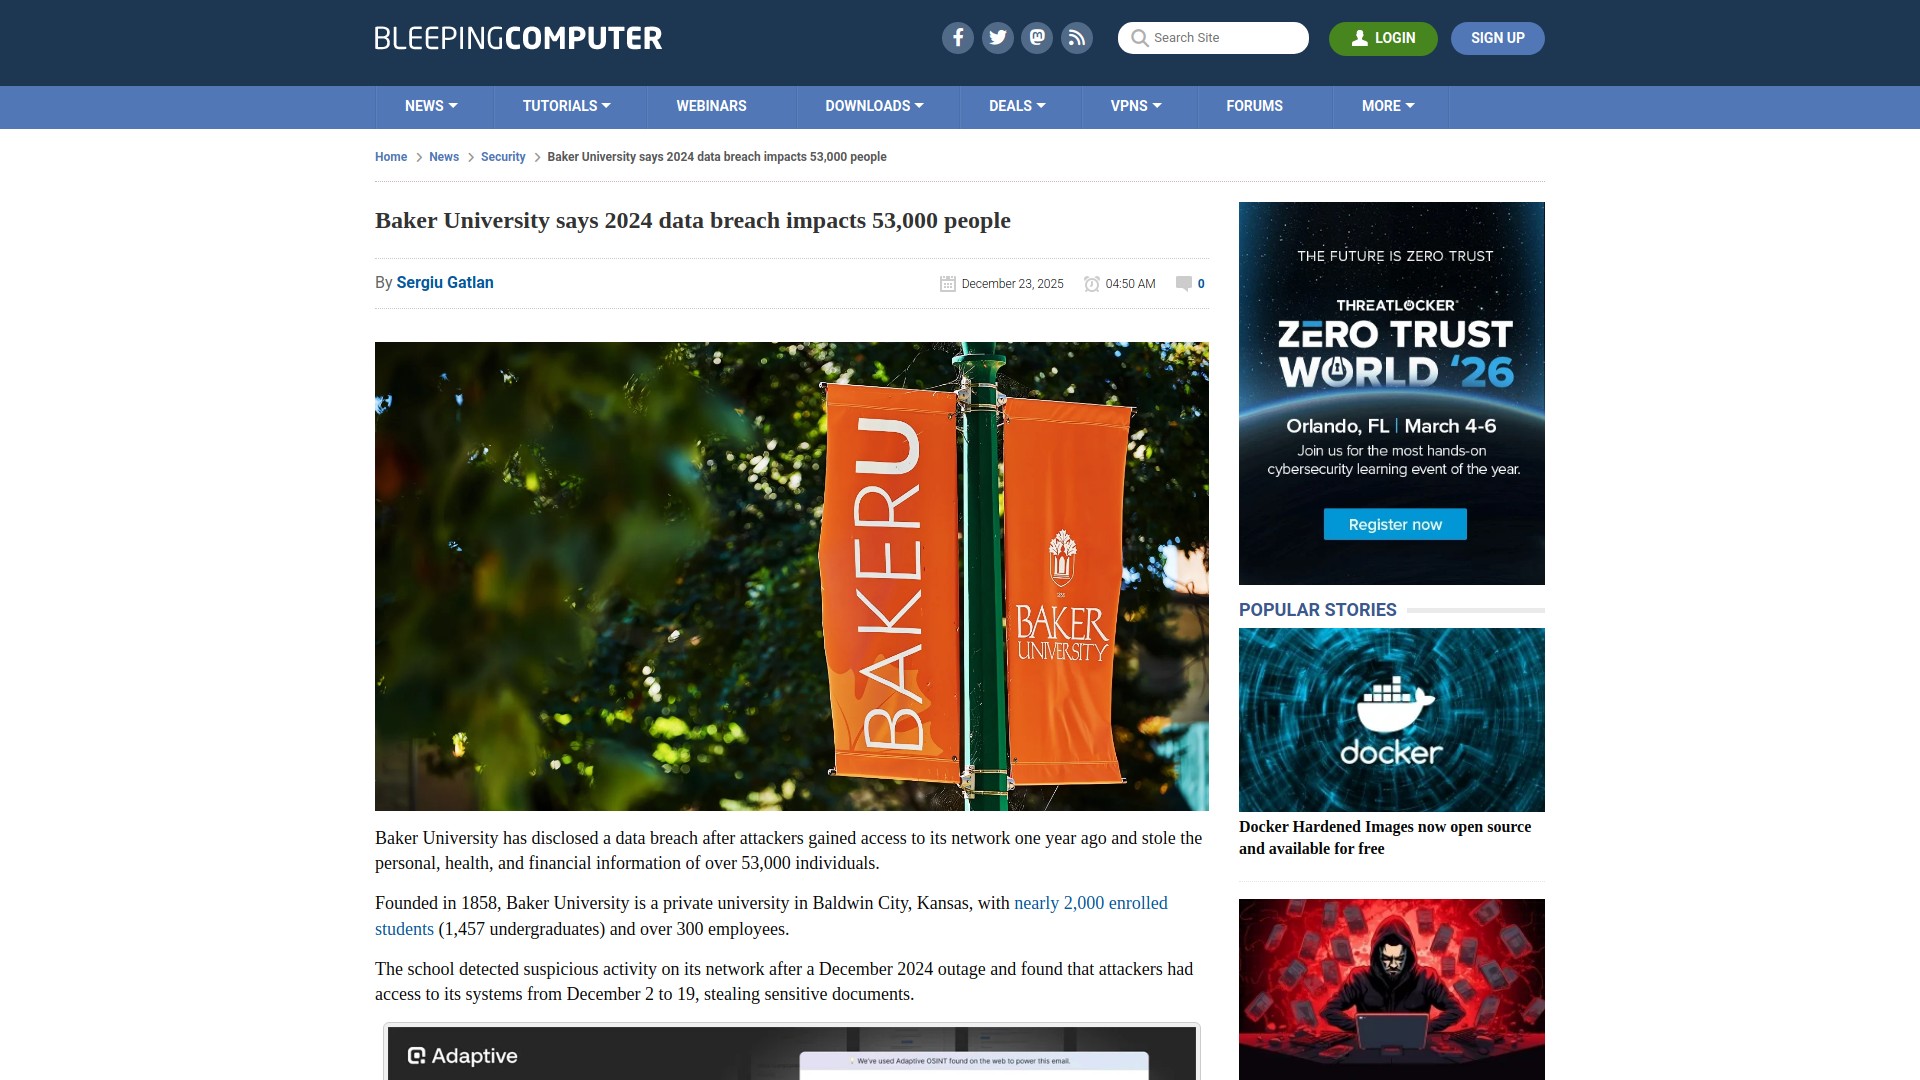Viewport: 1920px width, 1080px height.
Task: Click the SIGN UP button
Action: [x=1497, y=38]
